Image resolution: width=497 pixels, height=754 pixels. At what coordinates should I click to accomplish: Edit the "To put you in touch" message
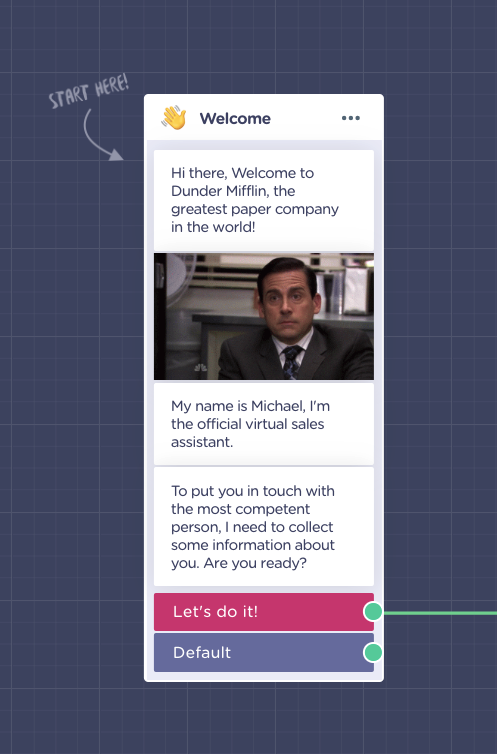263,527
